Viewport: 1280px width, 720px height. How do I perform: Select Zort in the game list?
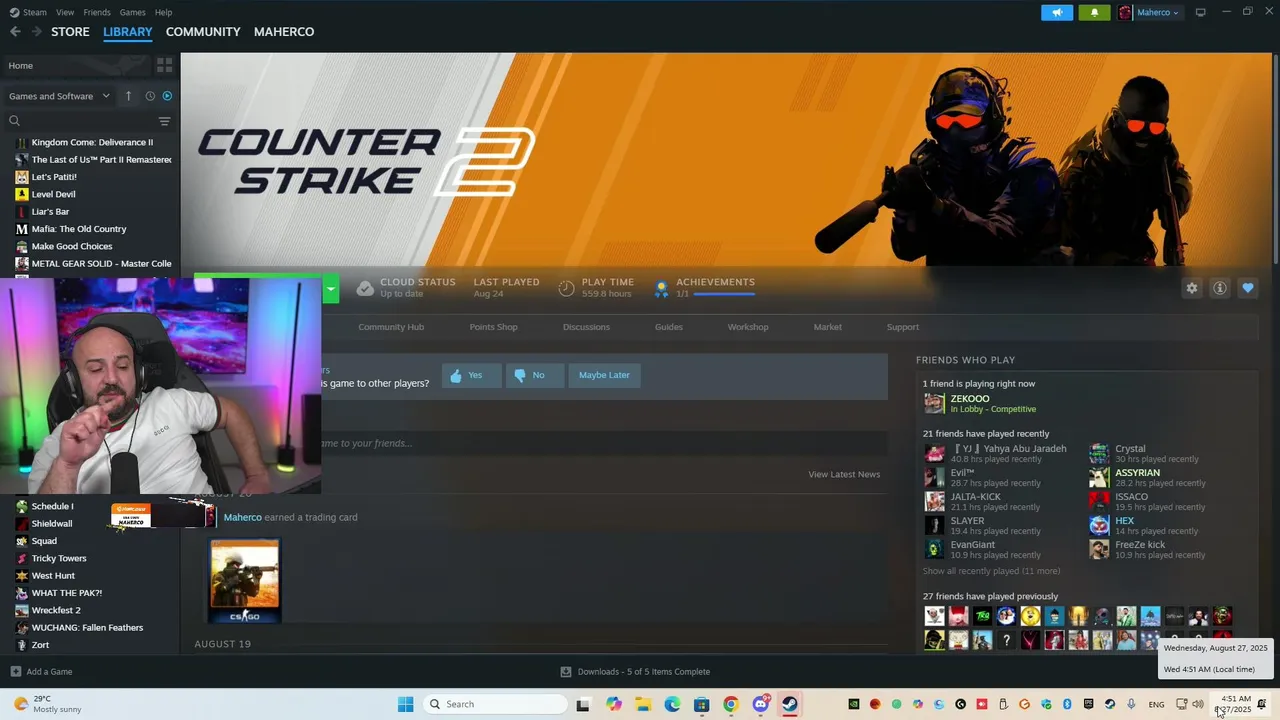click(40, 645)
